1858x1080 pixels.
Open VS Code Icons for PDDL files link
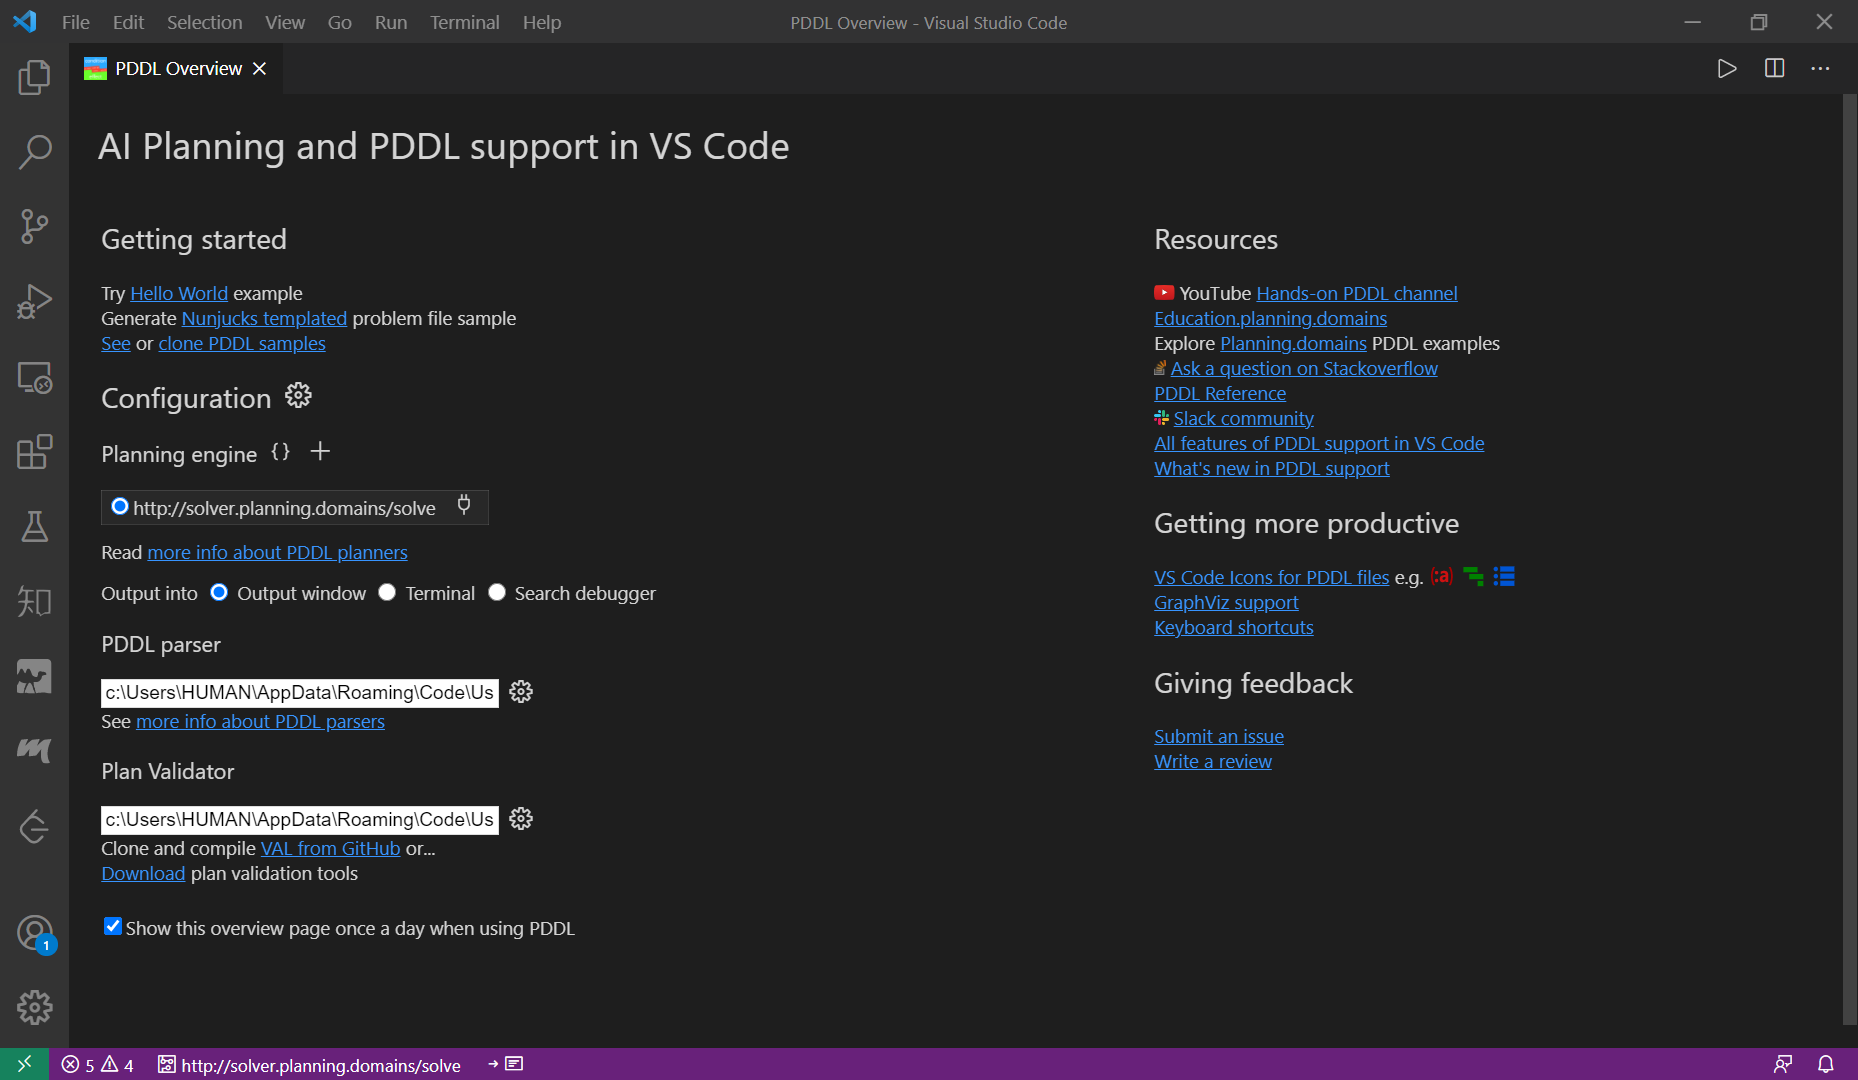click(1271, 577)
